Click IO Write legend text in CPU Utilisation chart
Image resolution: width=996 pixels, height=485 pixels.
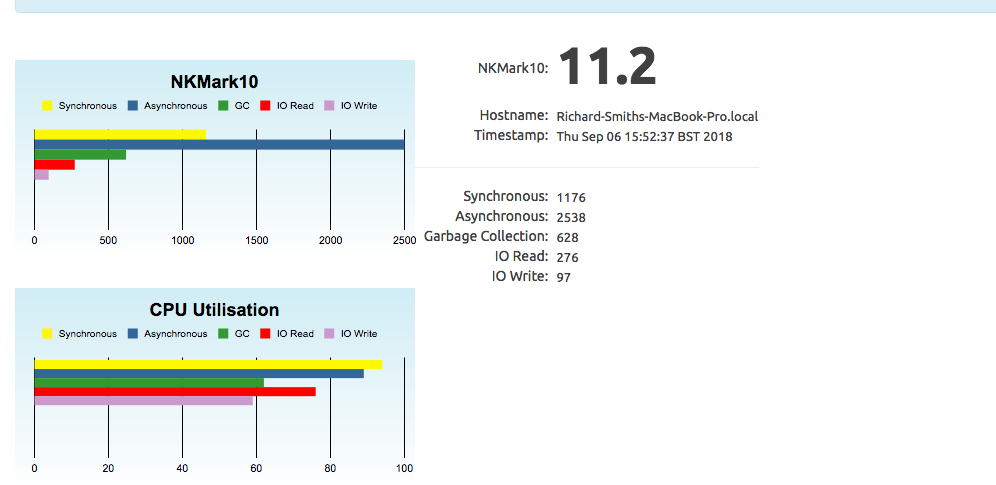[359, 334]
